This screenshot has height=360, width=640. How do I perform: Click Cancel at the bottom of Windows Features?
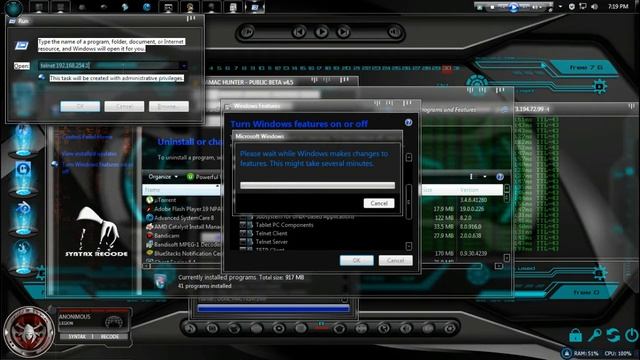[396, 260]
